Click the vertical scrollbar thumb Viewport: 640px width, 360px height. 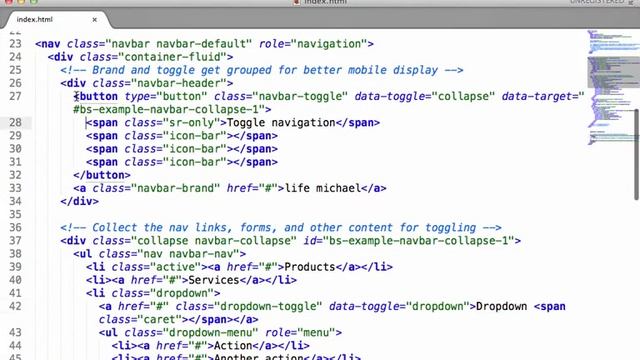(637, 154)
